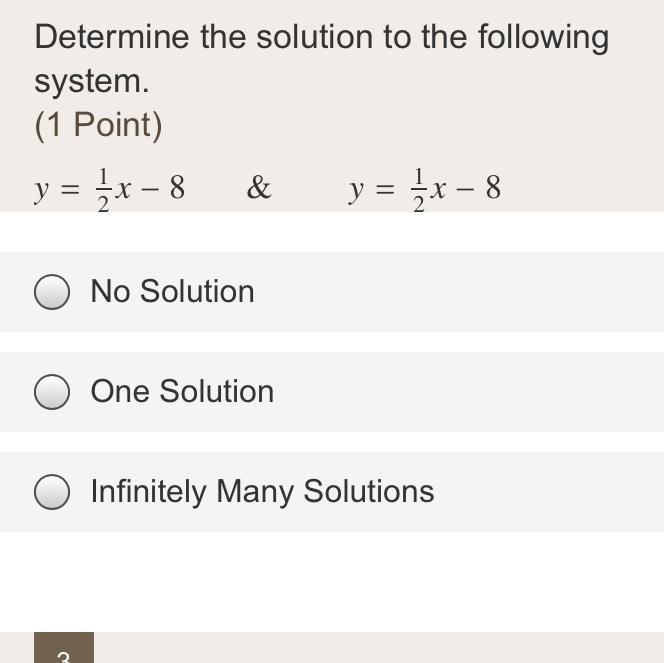Select the Infinitely Many Solutions radio button
Image resolution: width=664 pixels, height=663 pixels.
pyautogui.click(x=52, y=492)
